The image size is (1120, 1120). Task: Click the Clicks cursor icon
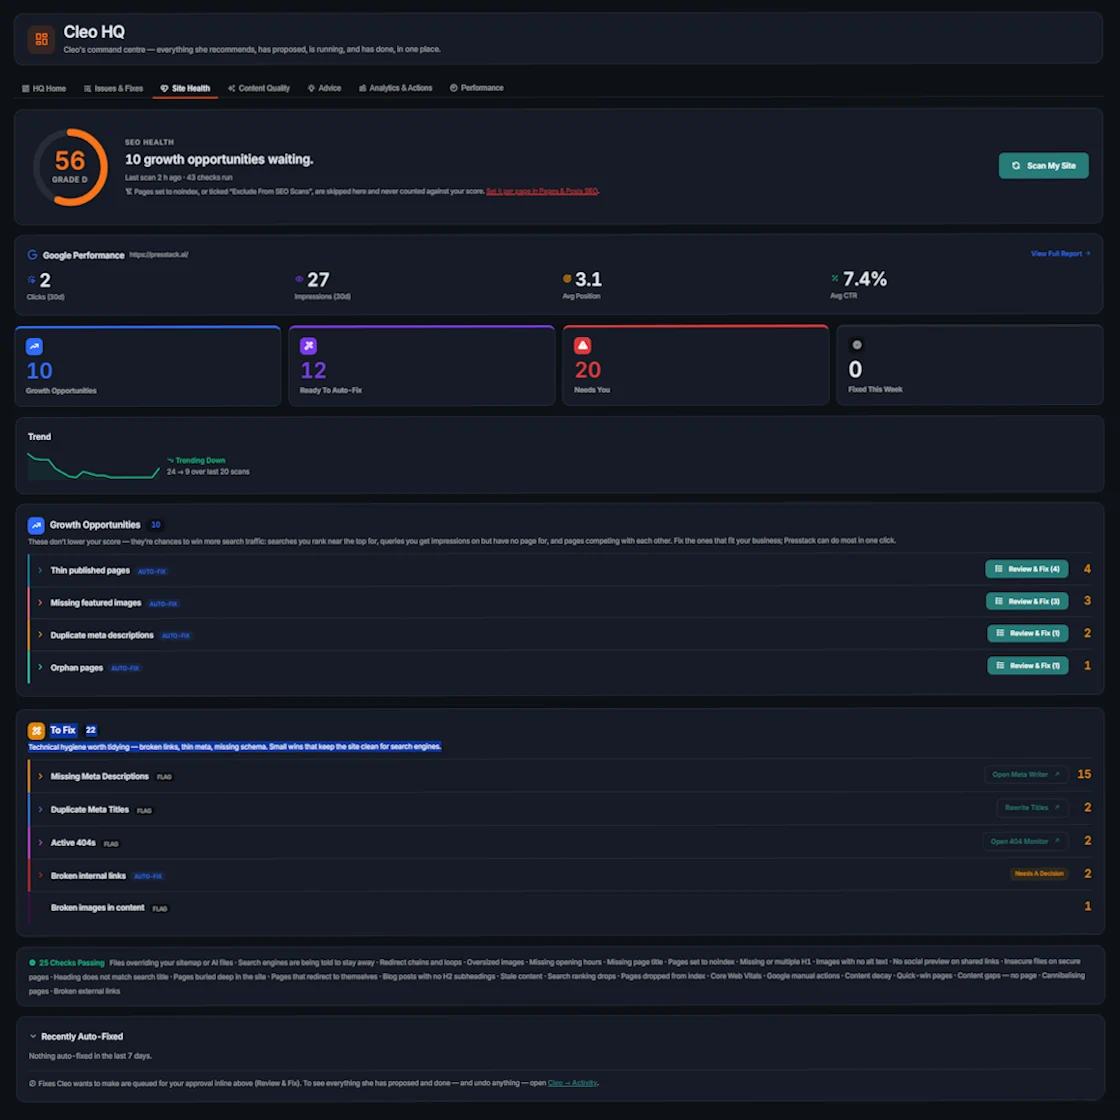31,280
